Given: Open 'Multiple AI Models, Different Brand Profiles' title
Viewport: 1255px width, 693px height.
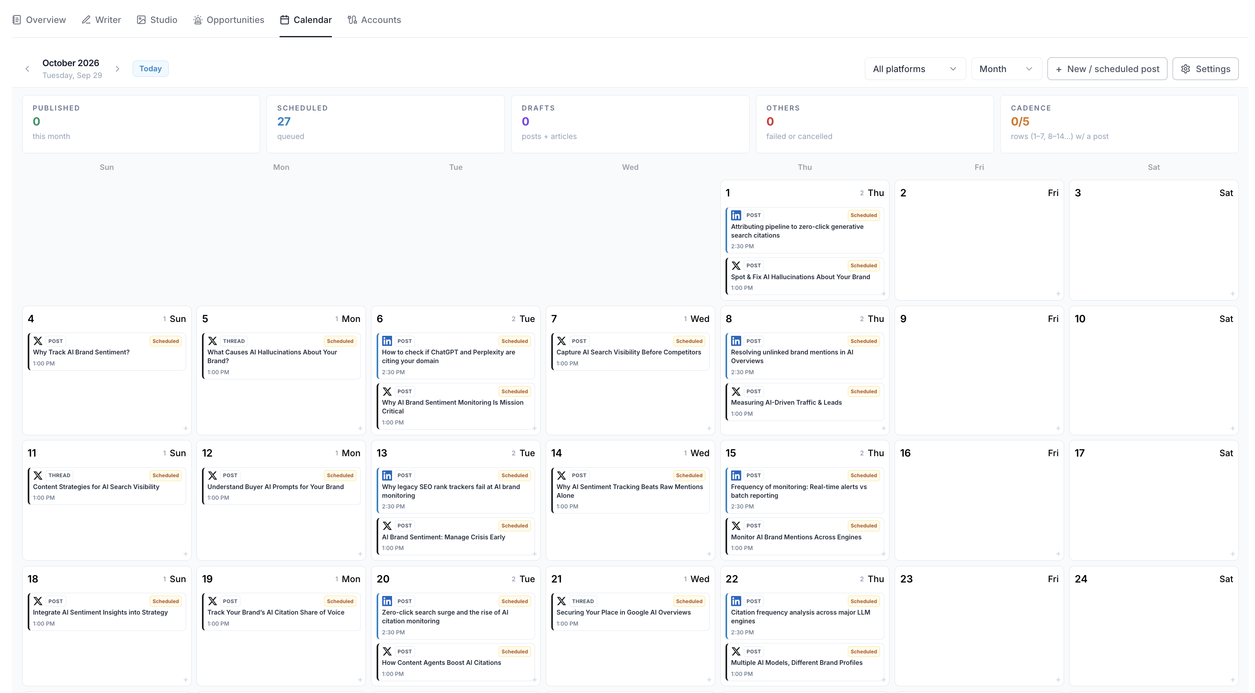Looking at the screenshot, I should point(800,663).
